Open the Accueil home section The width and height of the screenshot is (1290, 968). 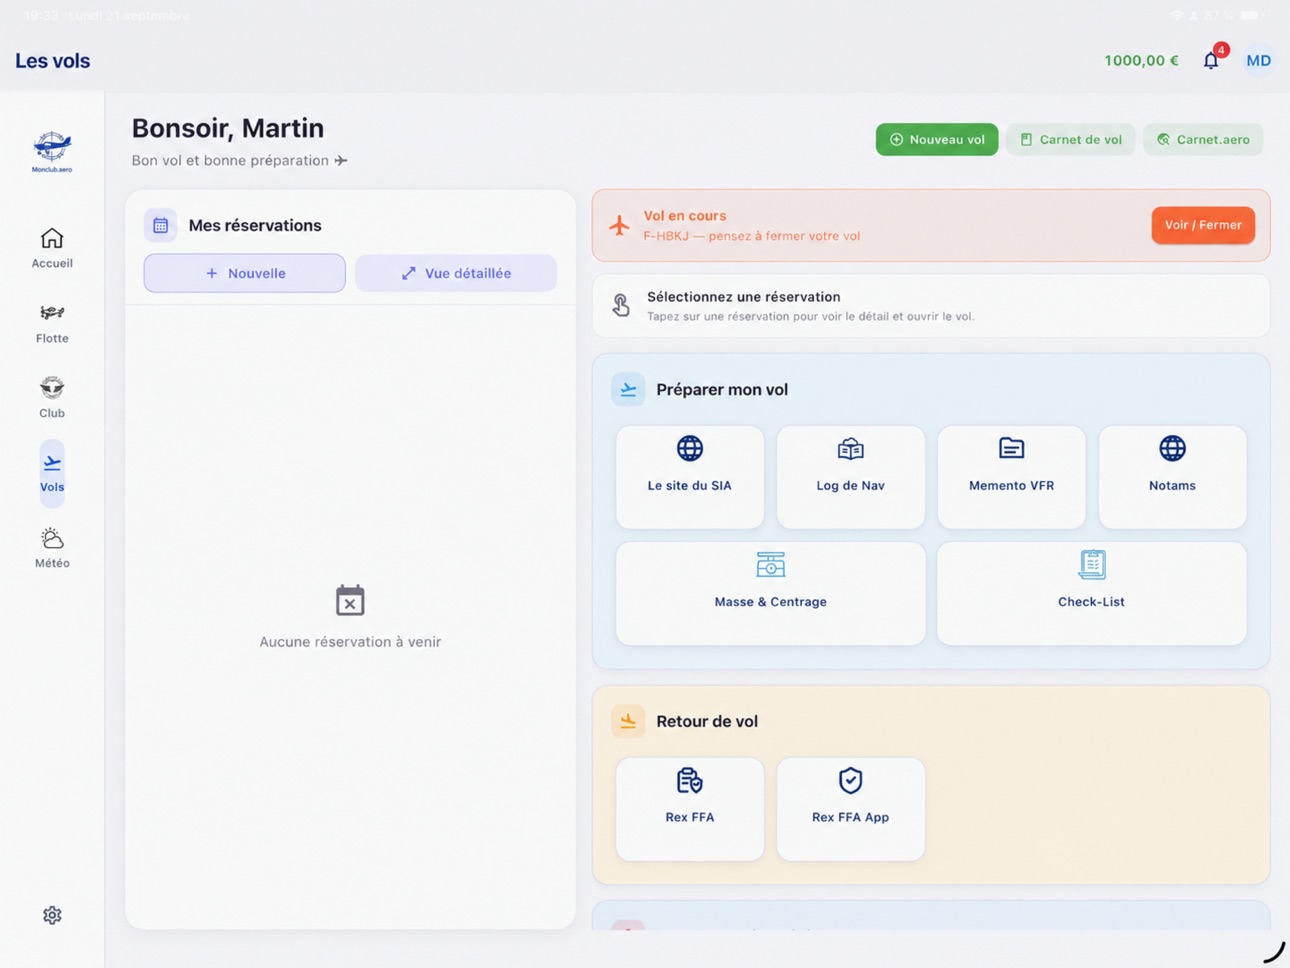[52, 248]
